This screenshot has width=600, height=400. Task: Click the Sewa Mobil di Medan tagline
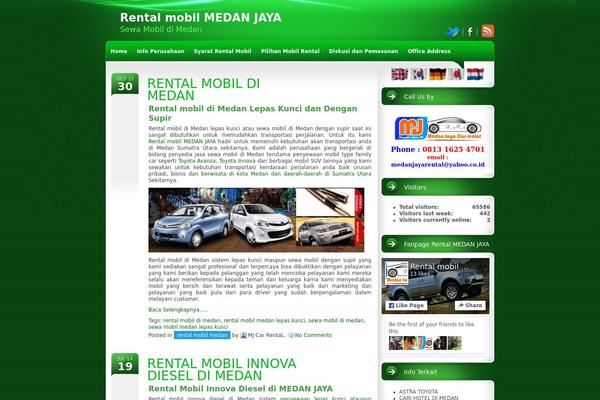pyautogui.click(x=161, y=29)
